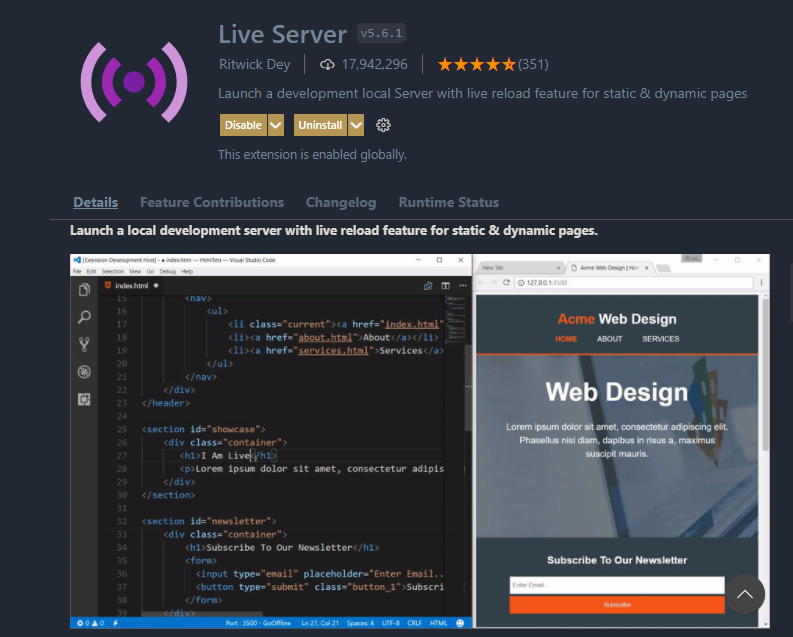Open the Runtime Status tab
Image resolution: width=793 pixels, height=637 pixels.
click(x=449, y=202)
